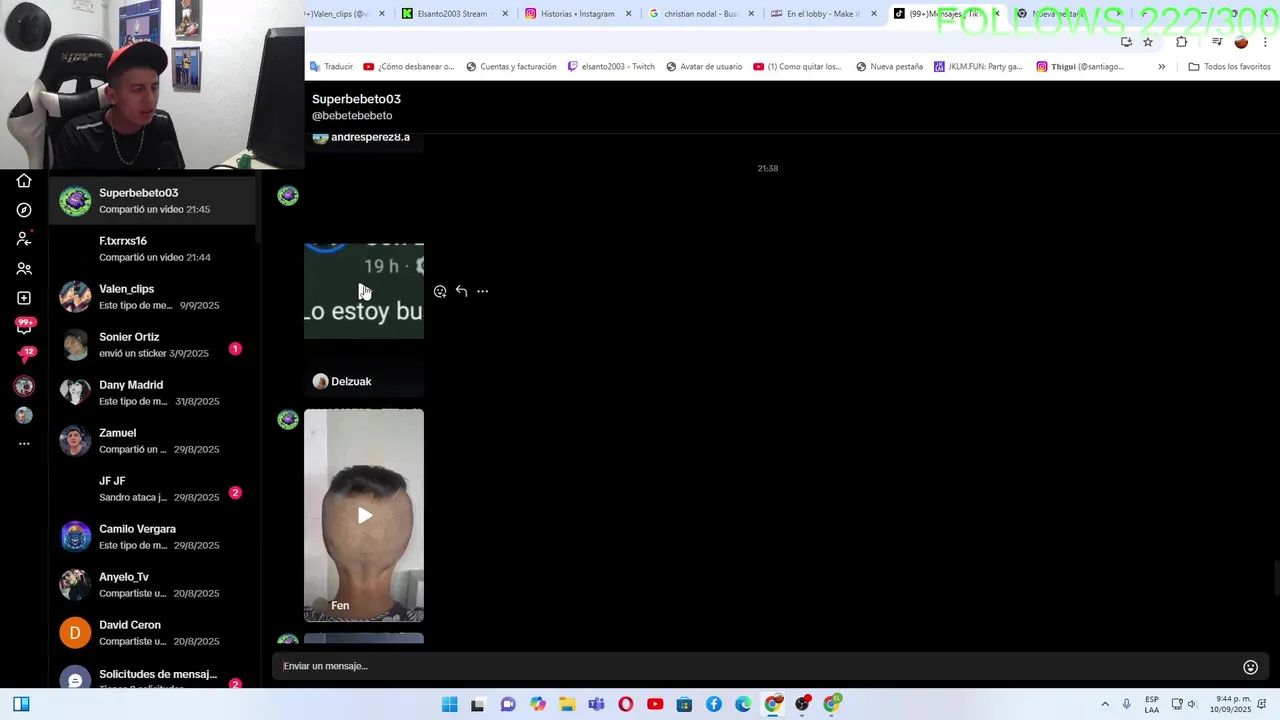Click the Delzuak author name

351,381
